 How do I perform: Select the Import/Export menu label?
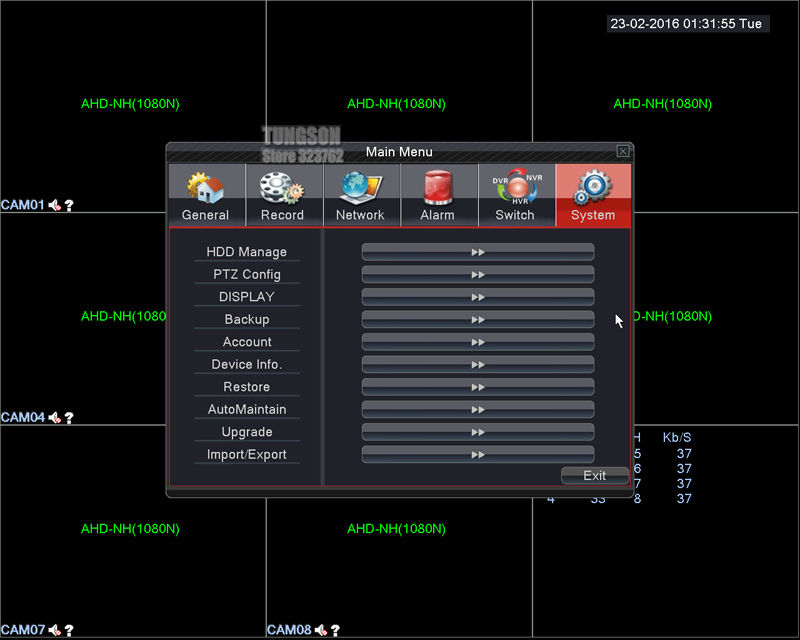(247, 454)
